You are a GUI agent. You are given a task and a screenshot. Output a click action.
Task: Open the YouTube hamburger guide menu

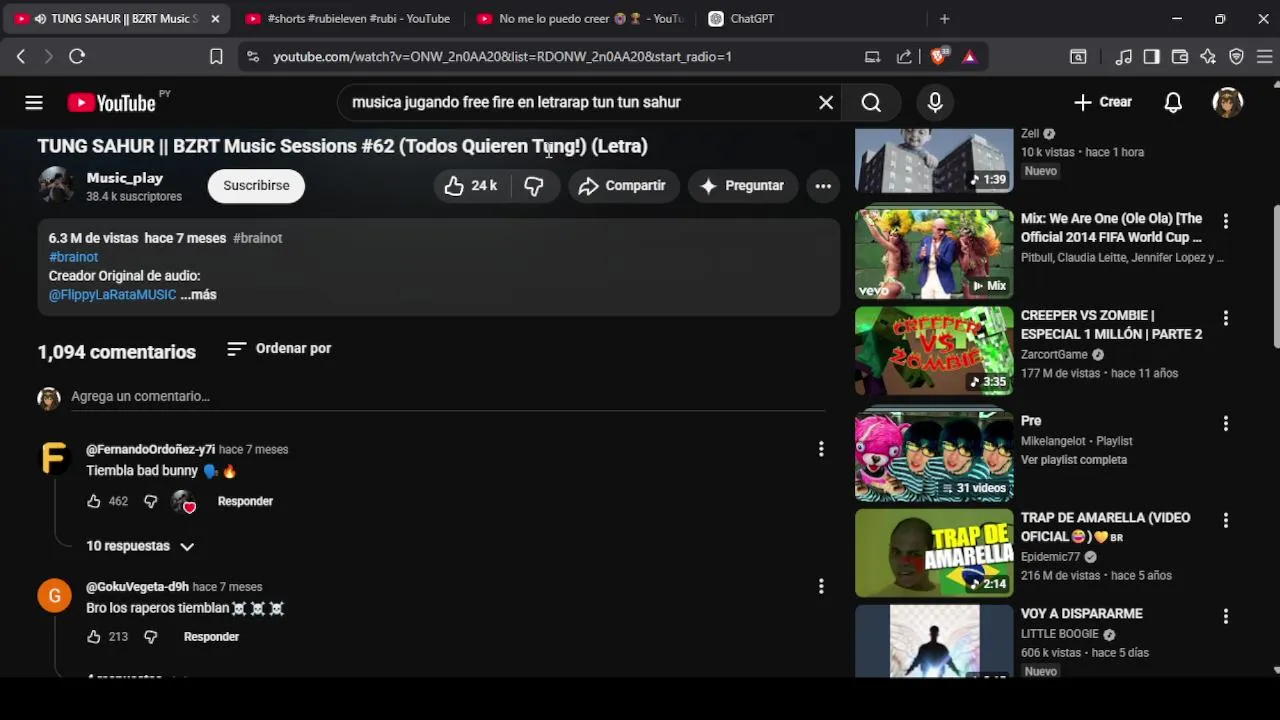[34, 102]
